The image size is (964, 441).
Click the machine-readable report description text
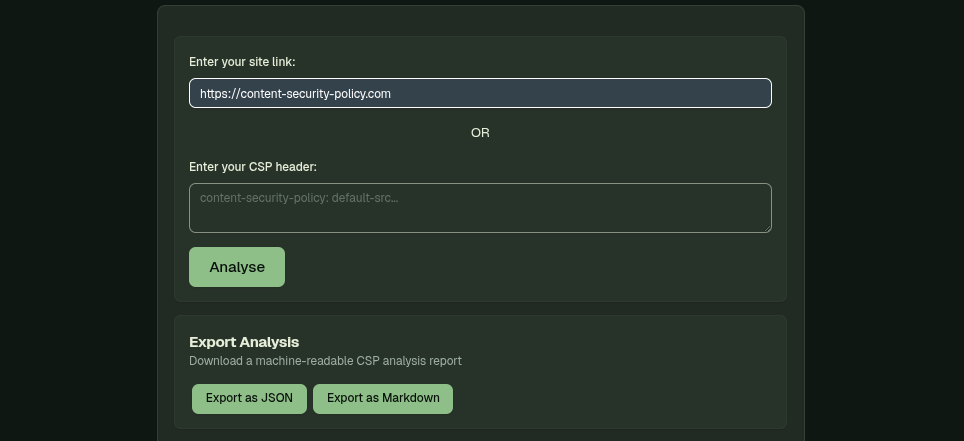tap(325, 361)
